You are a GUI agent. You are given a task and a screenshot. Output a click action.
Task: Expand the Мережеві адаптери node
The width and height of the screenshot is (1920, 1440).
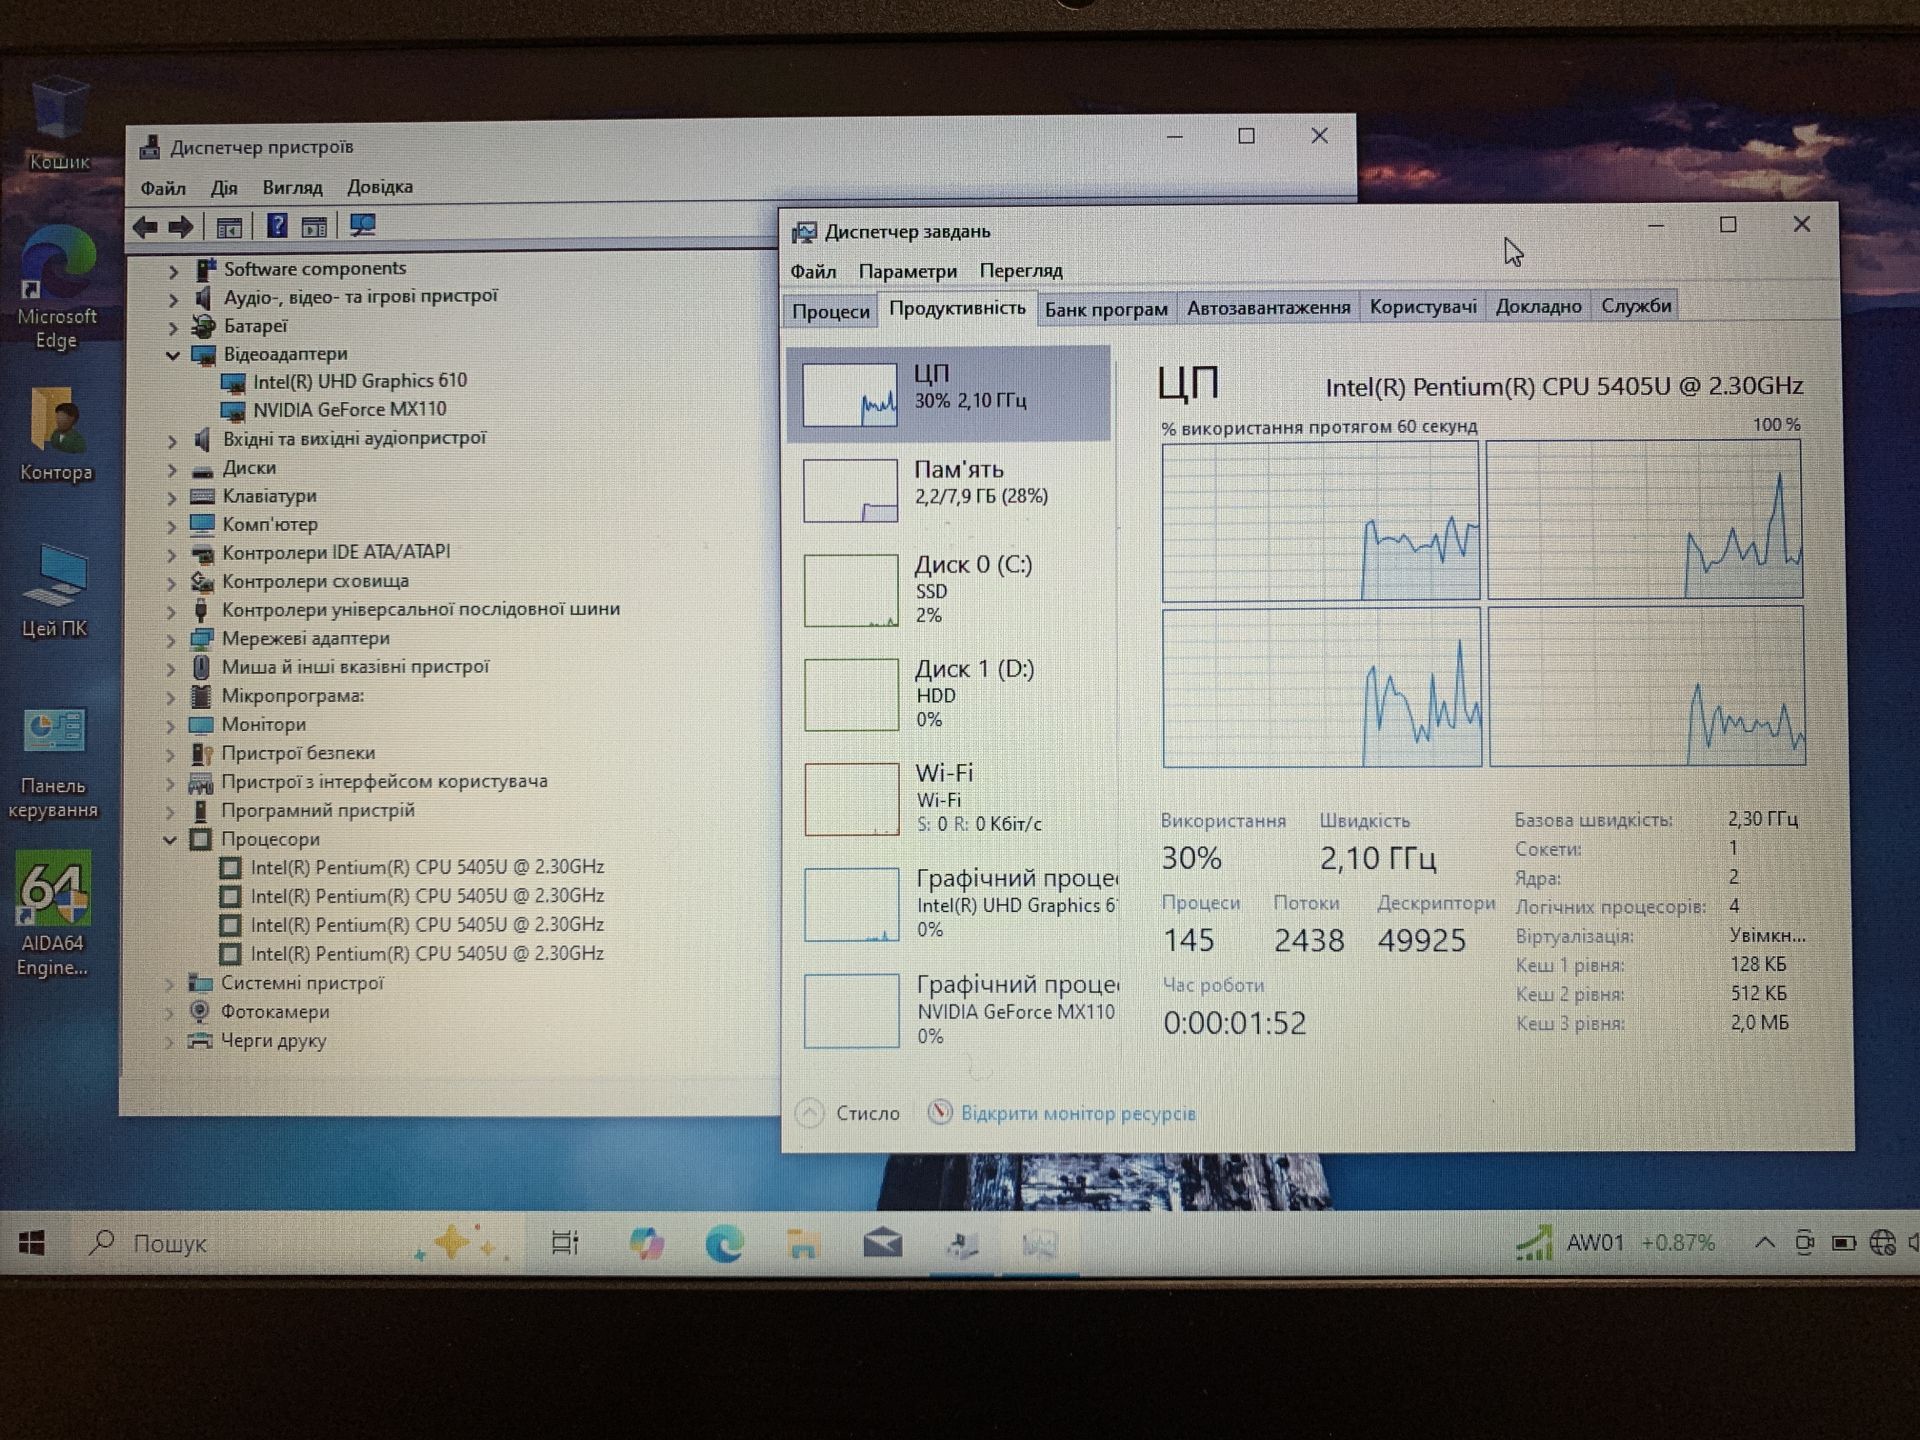[171, 640]
